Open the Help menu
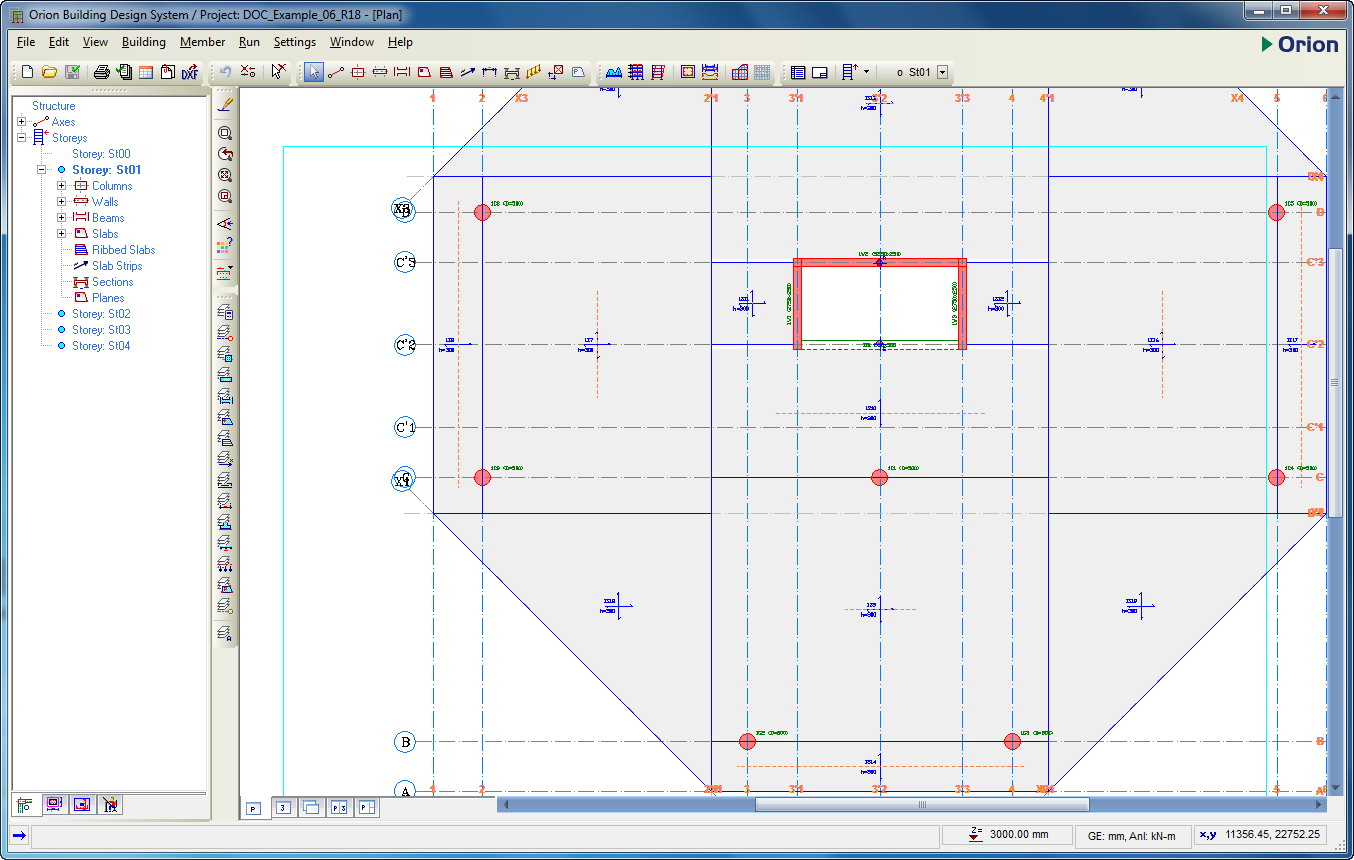 pos(400,42)
